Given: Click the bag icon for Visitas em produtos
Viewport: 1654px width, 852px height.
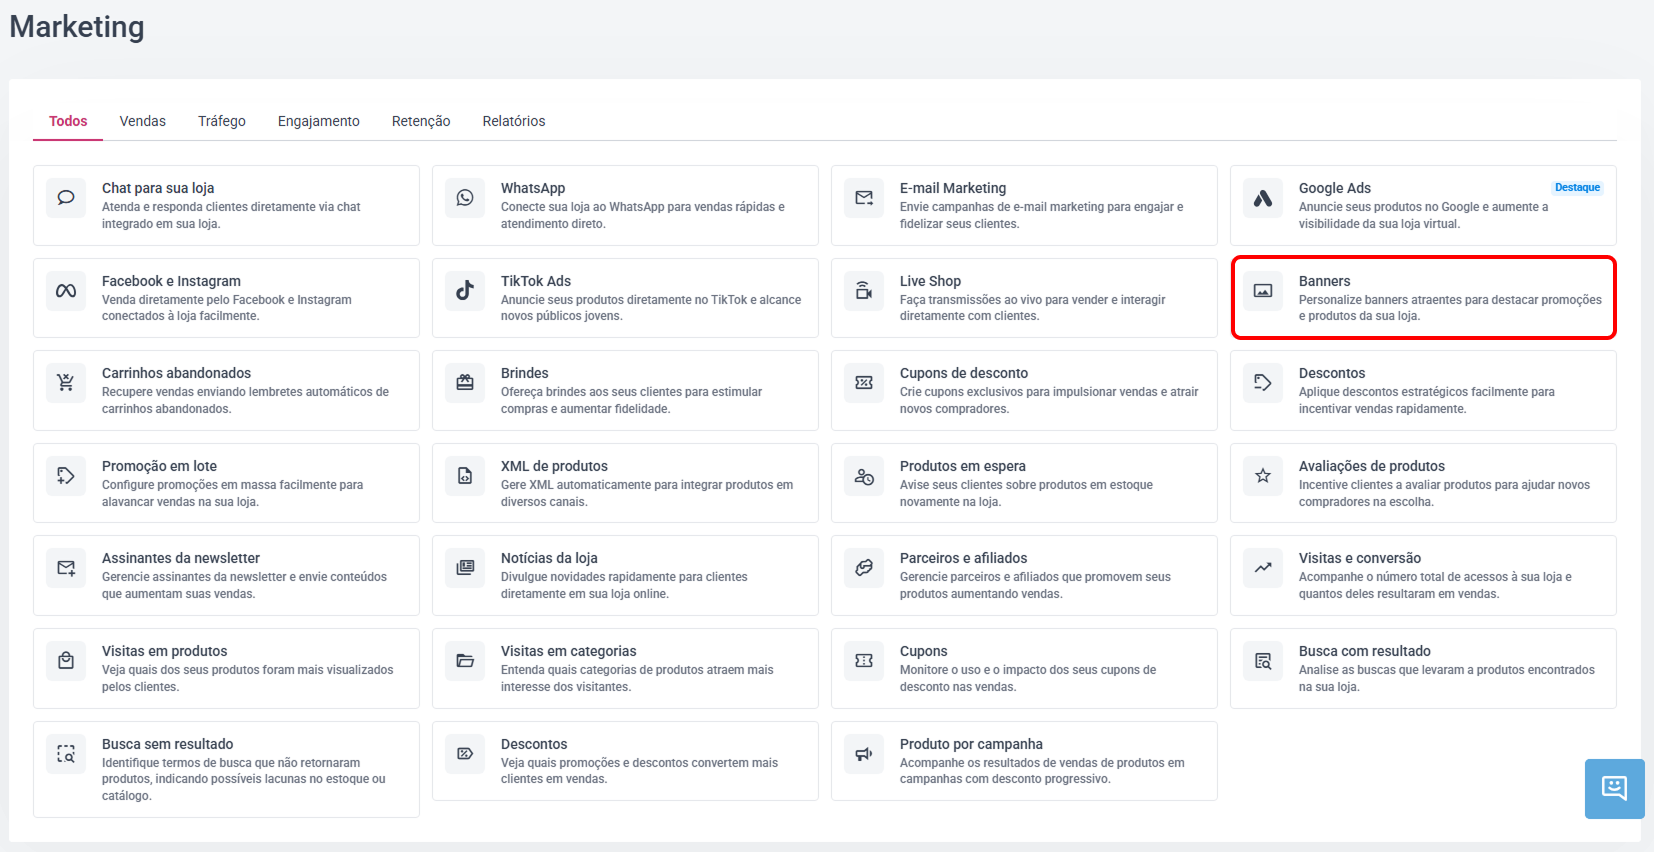Looking at the screenshot, I should [66, 661].
